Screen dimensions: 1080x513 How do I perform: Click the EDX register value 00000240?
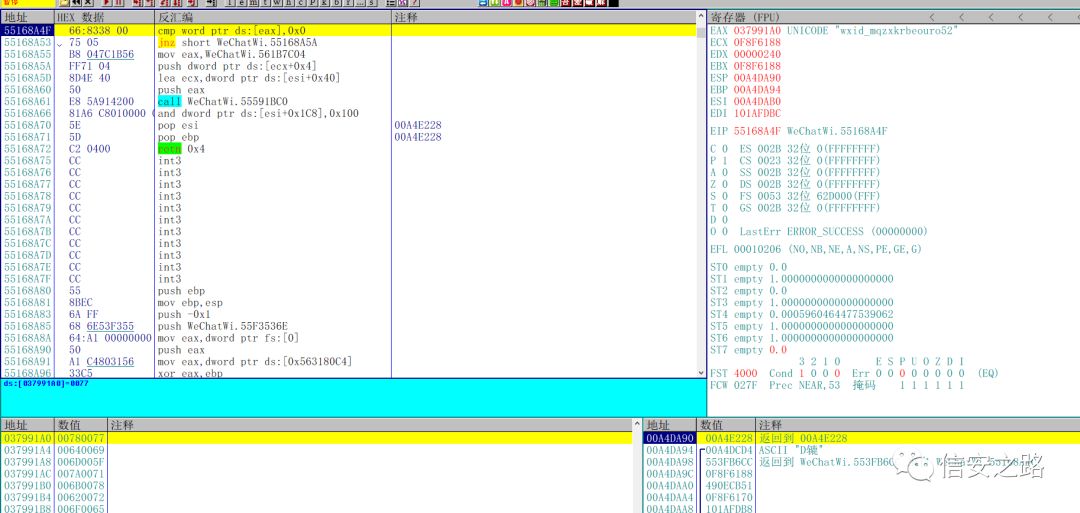tap(758, 54)
